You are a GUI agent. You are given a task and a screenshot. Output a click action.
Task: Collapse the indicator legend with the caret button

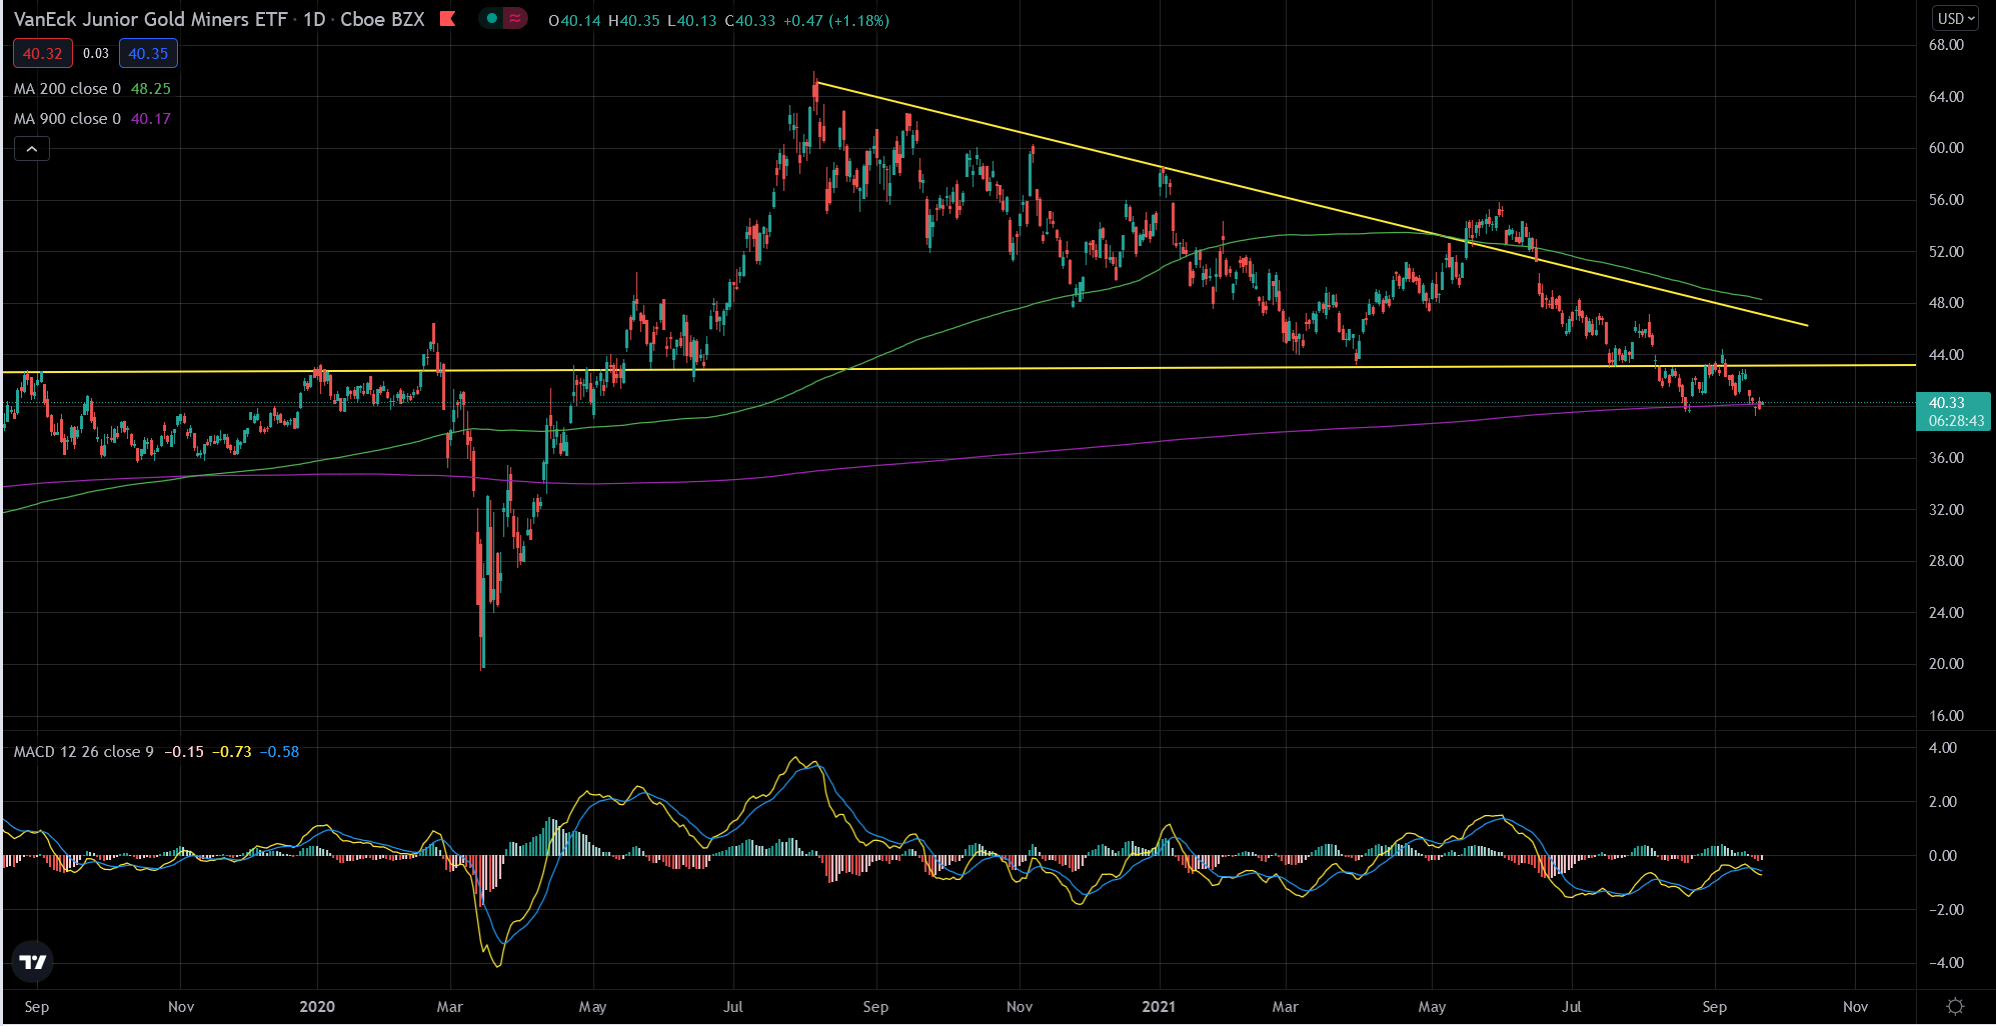coord(32,149)
